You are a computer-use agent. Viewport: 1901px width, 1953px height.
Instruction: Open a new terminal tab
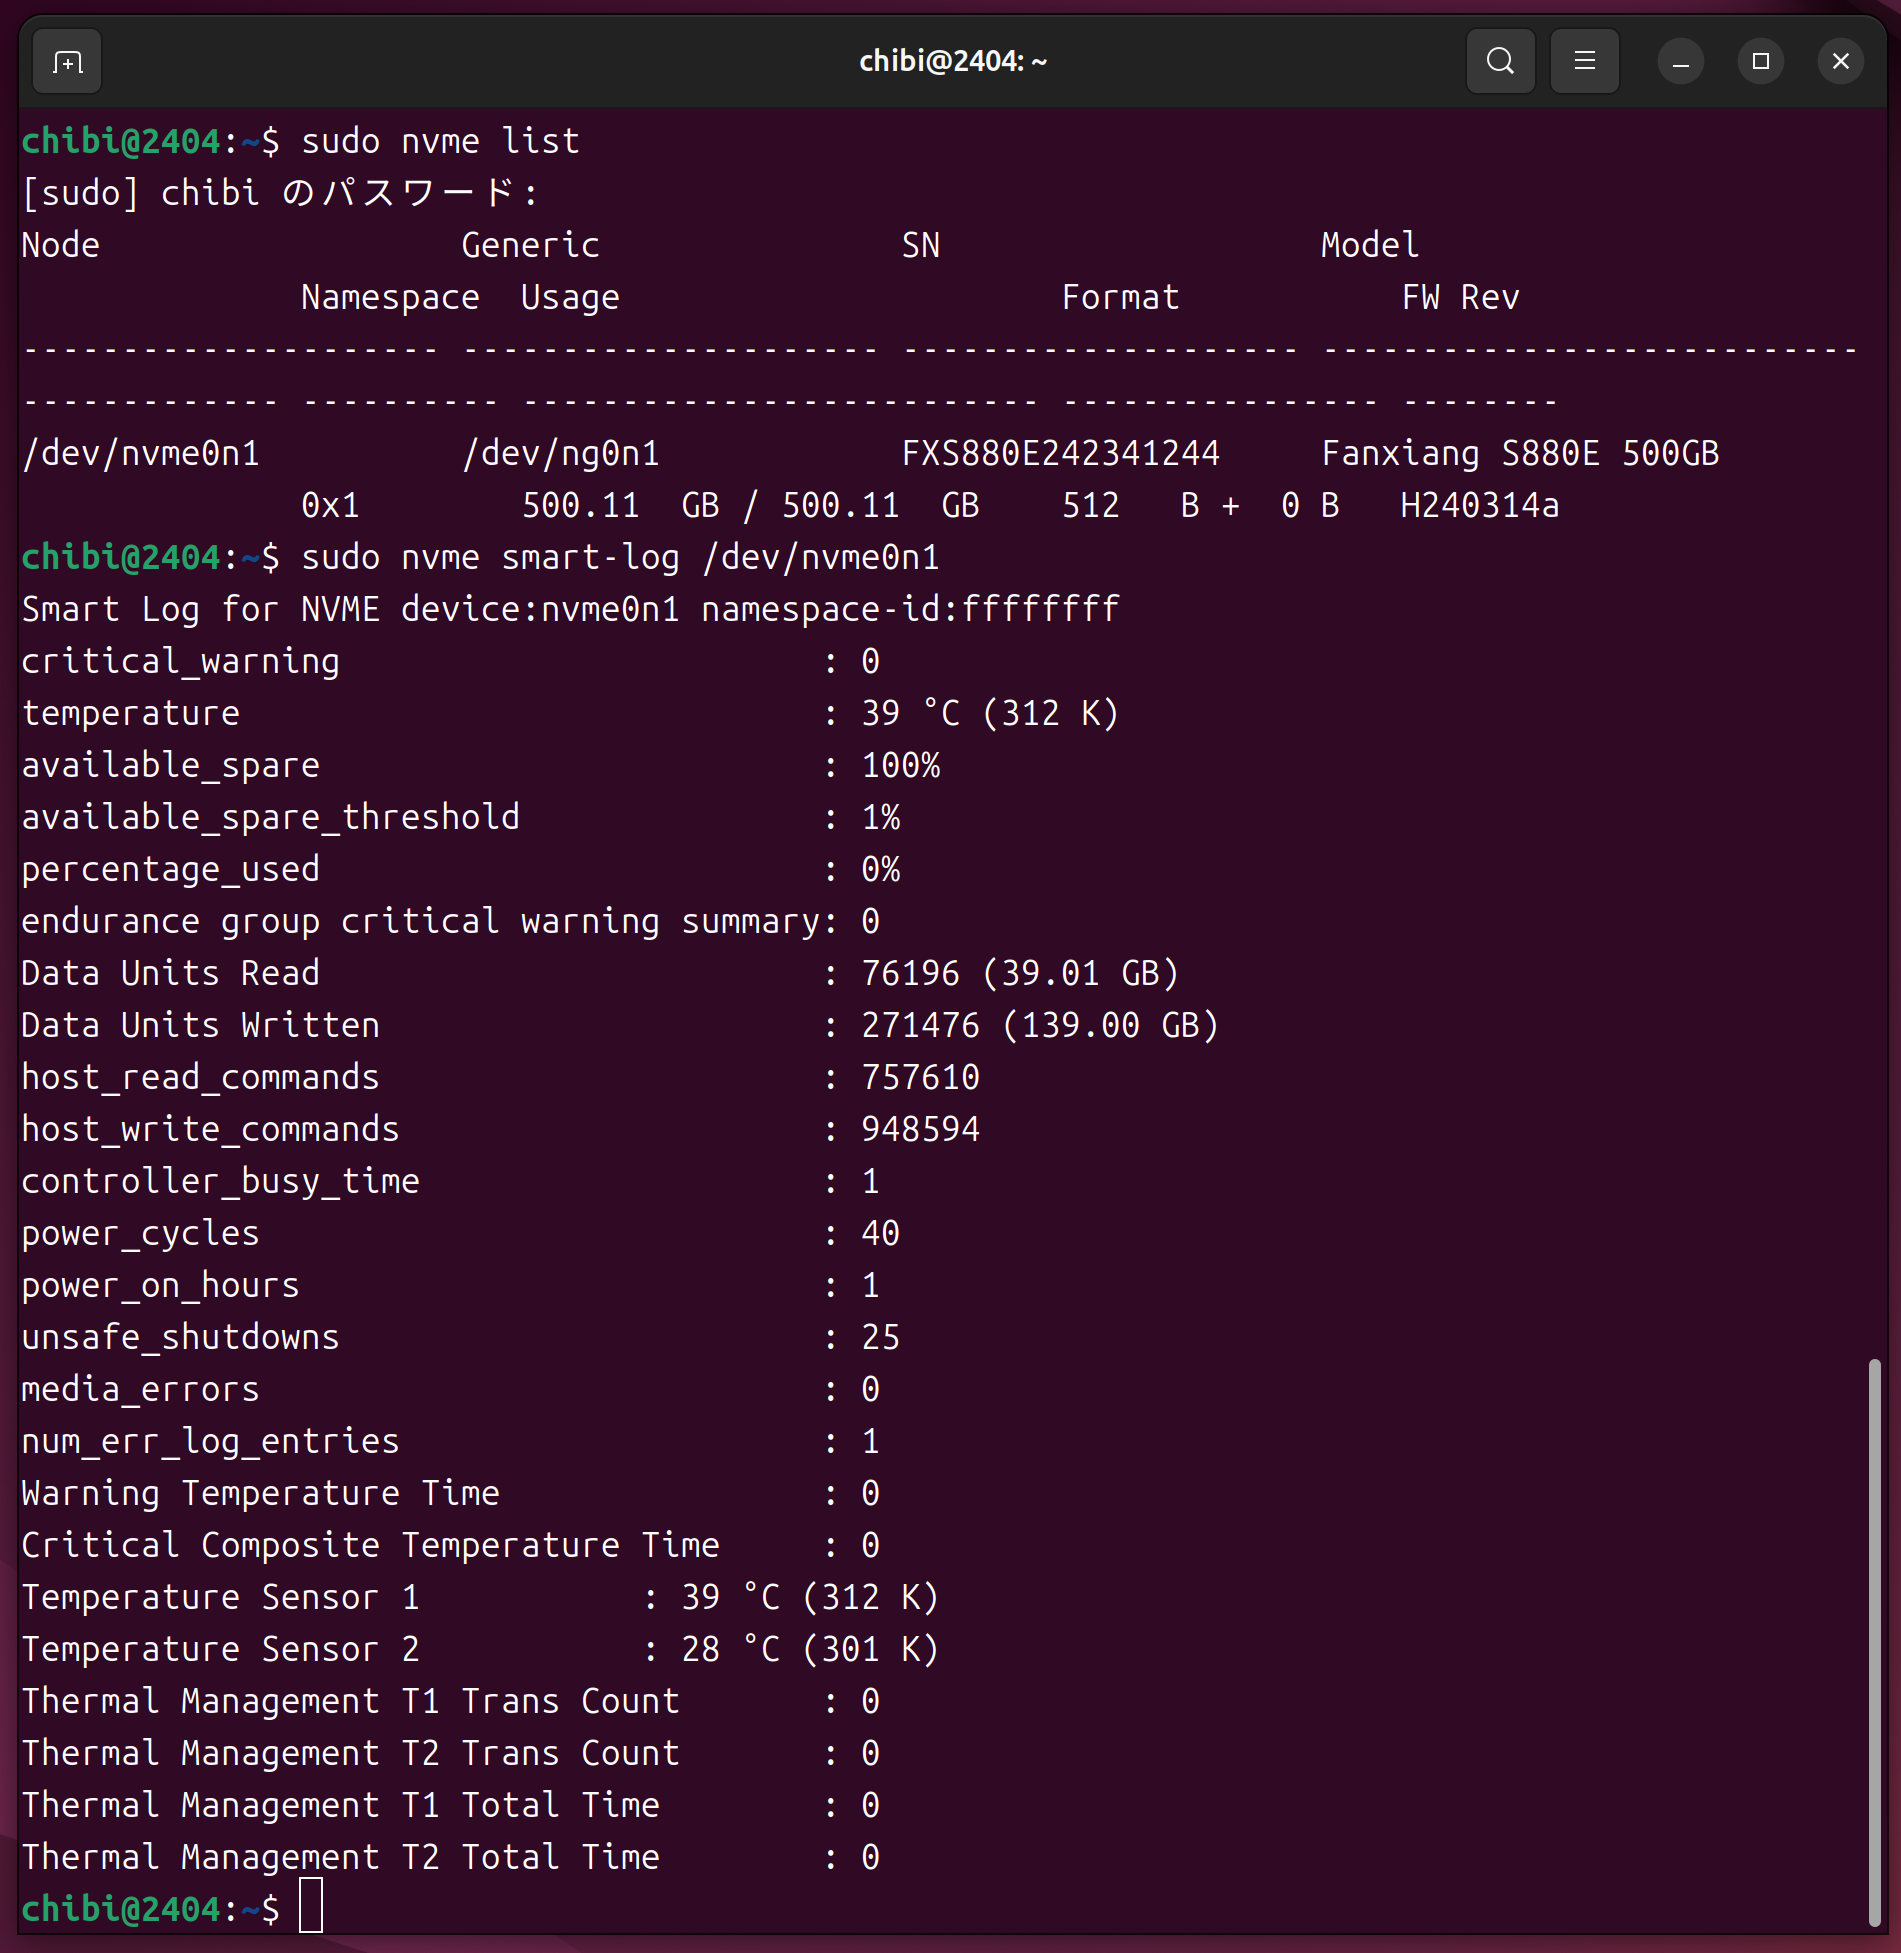[67, 62]
